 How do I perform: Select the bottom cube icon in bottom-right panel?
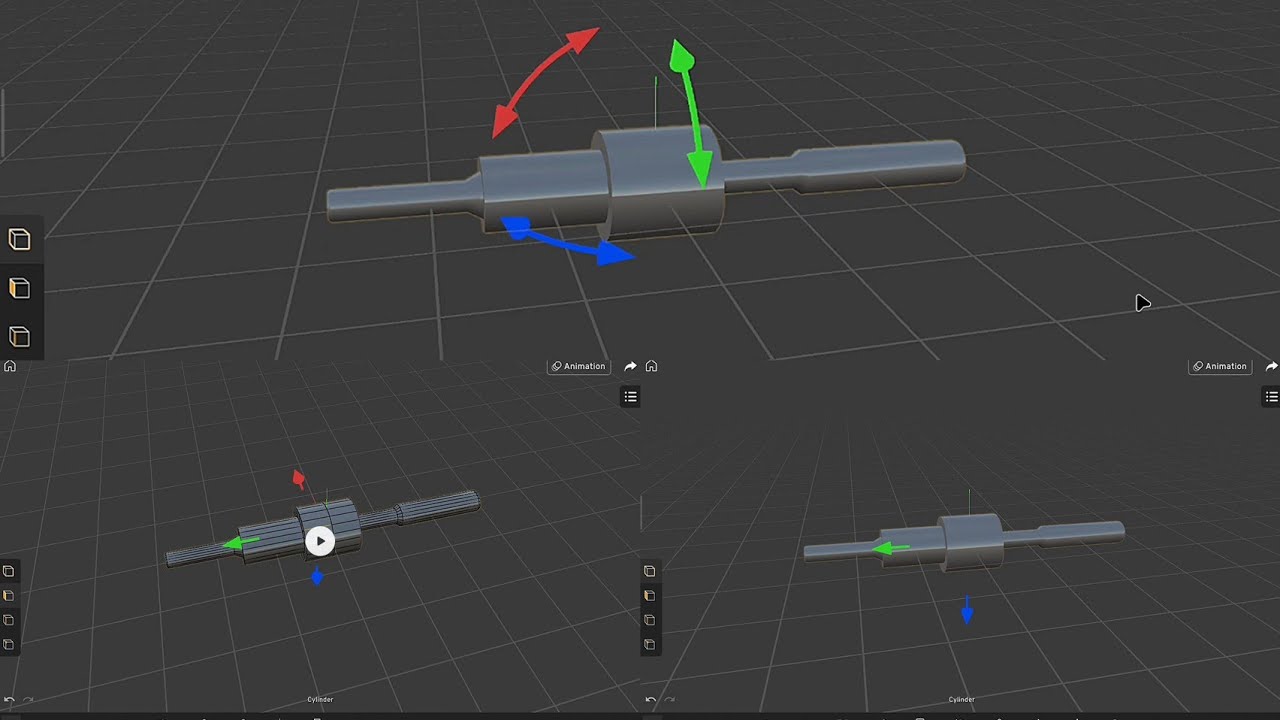pos(650,644)
